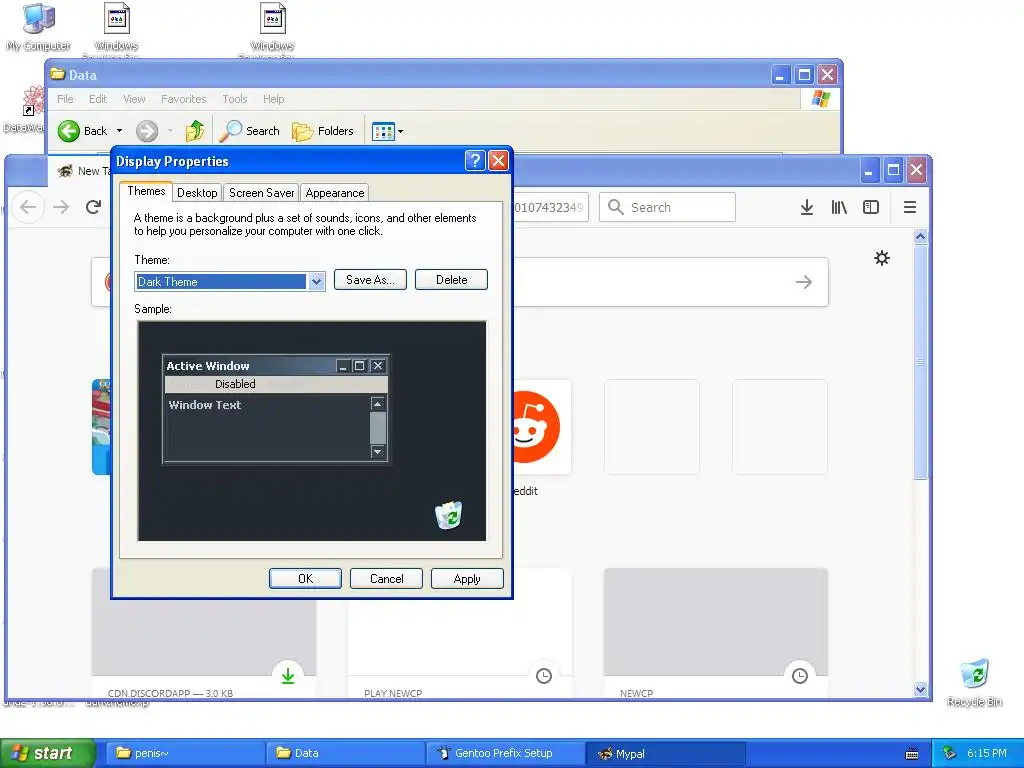Open the Views dropdown in Data toolbar
The image size is (1024, 768).
(387, 131)
